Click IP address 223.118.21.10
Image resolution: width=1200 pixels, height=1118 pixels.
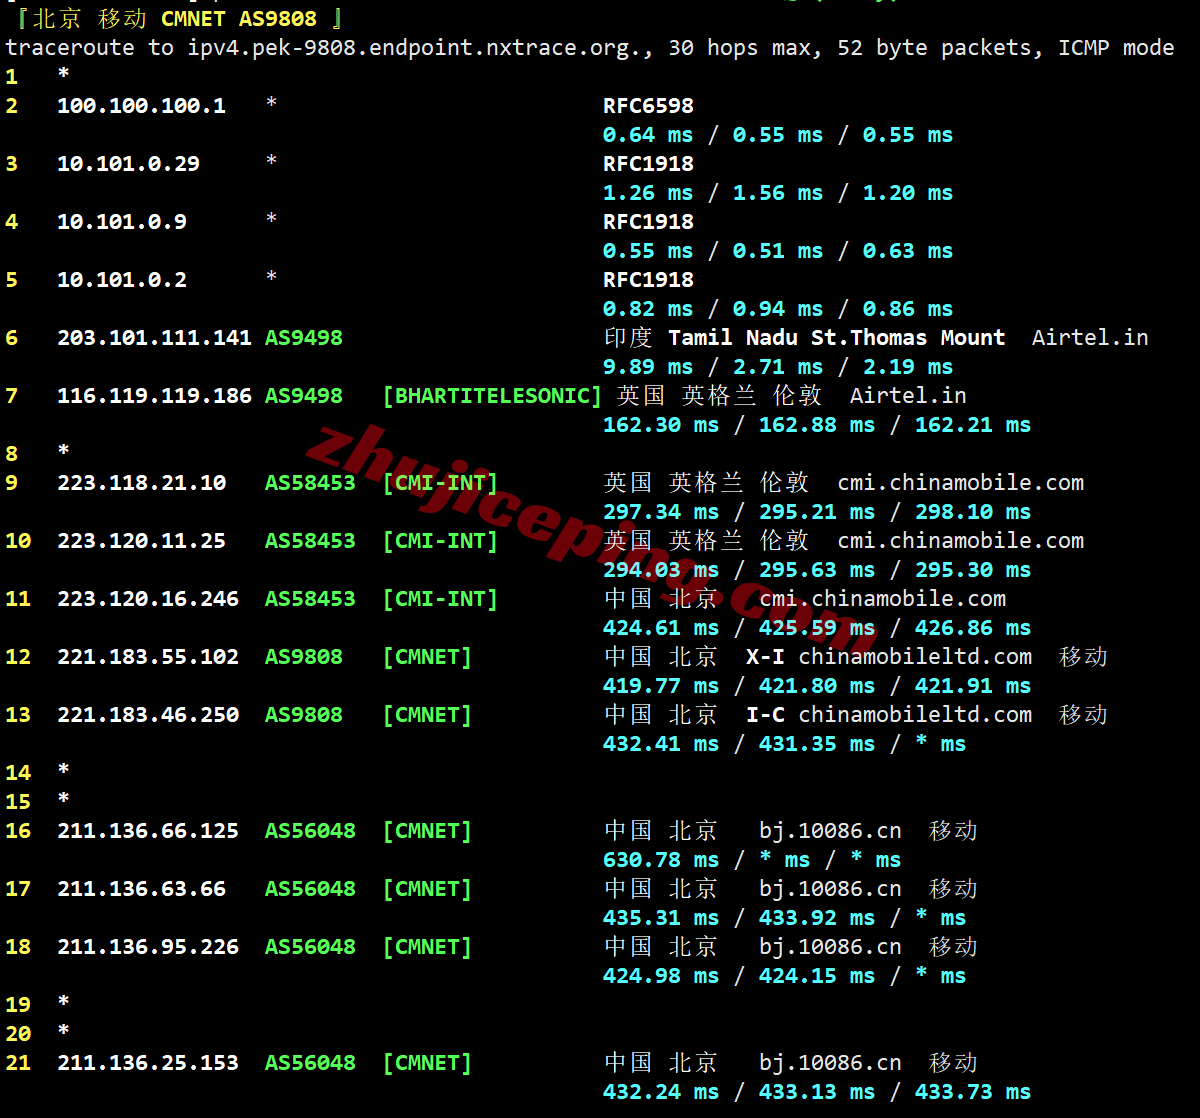pyautogui.click(x=141, y=483)
